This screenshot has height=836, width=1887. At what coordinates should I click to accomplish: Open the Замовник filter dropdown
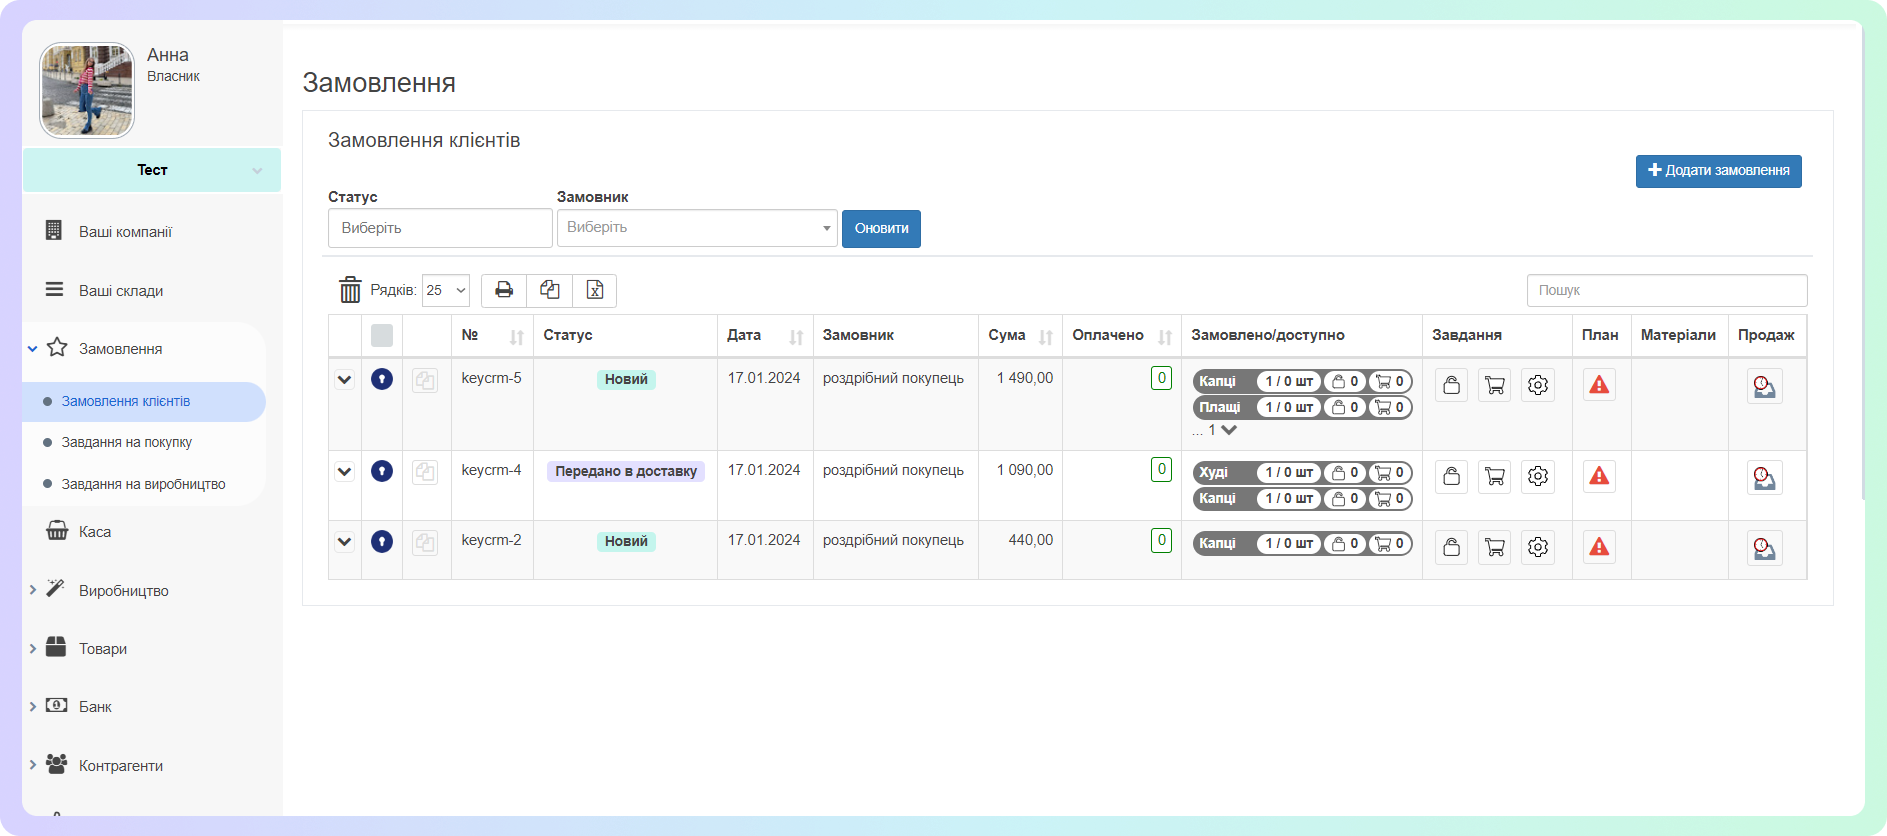click(697, 228)
